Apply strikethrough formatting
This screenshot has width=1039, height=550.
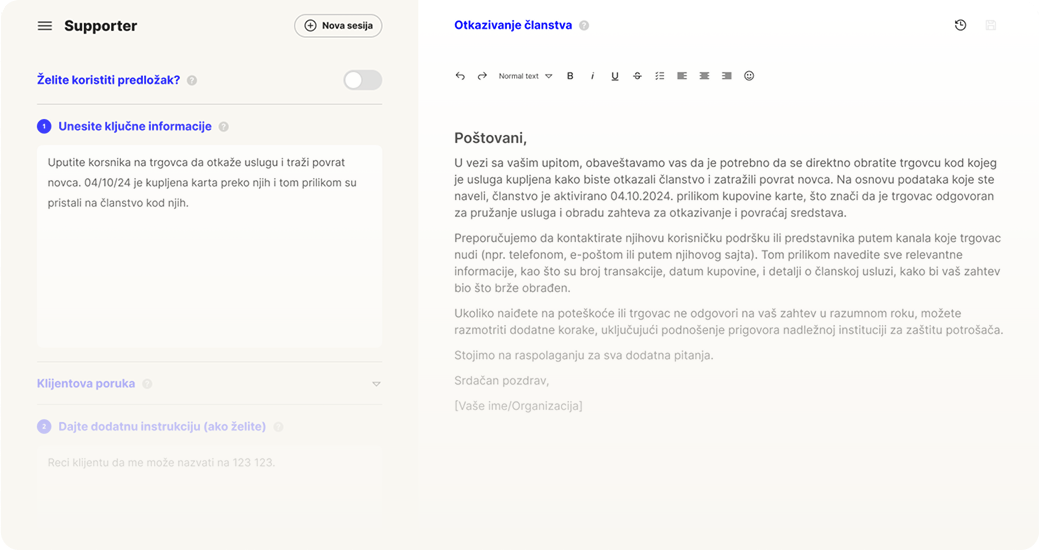coord(637,76)
